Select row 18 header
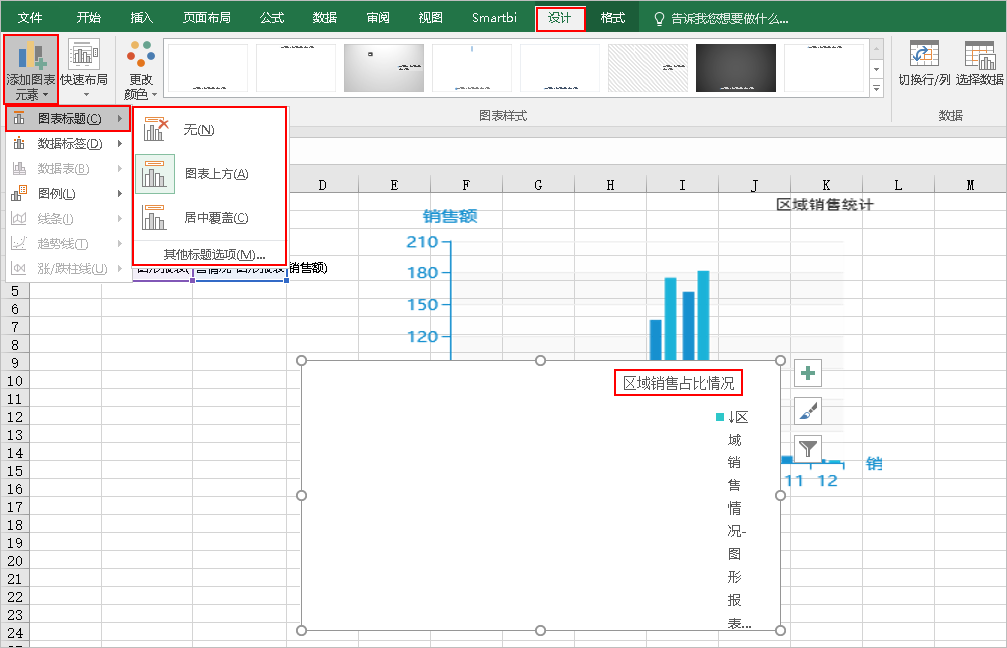The width and height of the screenshot is (1007, 648). (15, 525)
